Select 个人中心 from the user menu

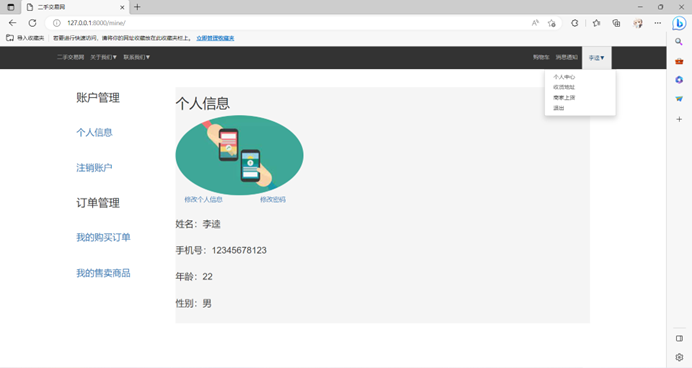pos(564,77)
